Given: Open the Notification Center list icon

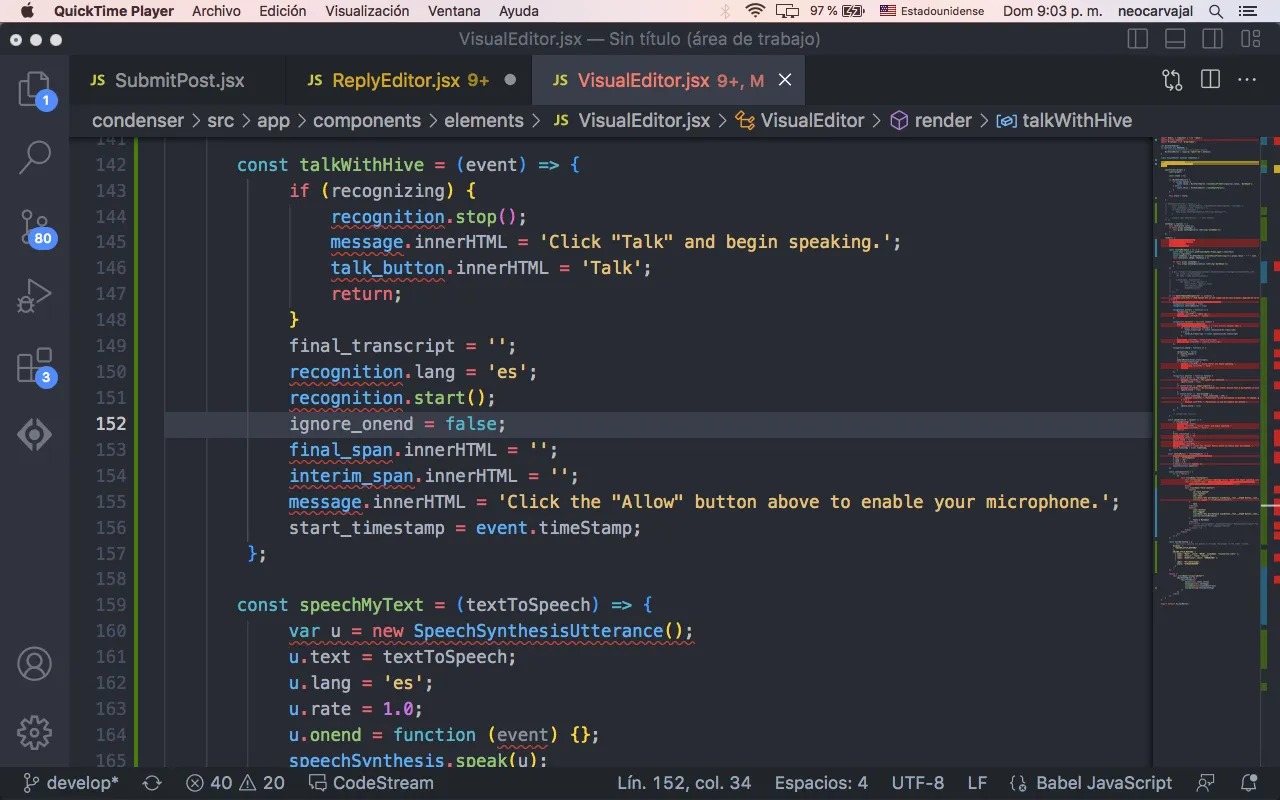Looking at the screenshot, I should 1250,11.
